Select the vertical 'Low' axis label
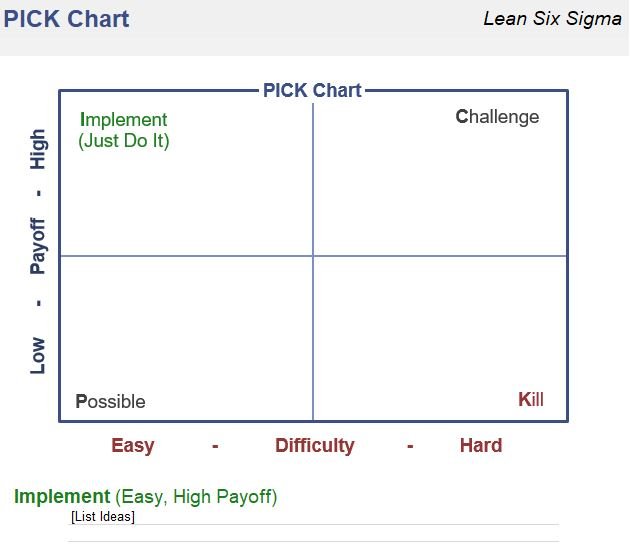 (x=38, y=356)
